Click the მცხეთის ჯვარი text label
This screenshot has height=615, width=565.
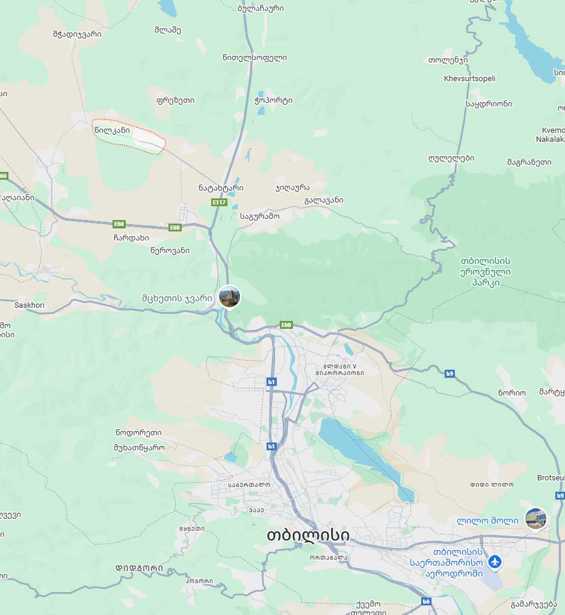[x=177, y=299]
